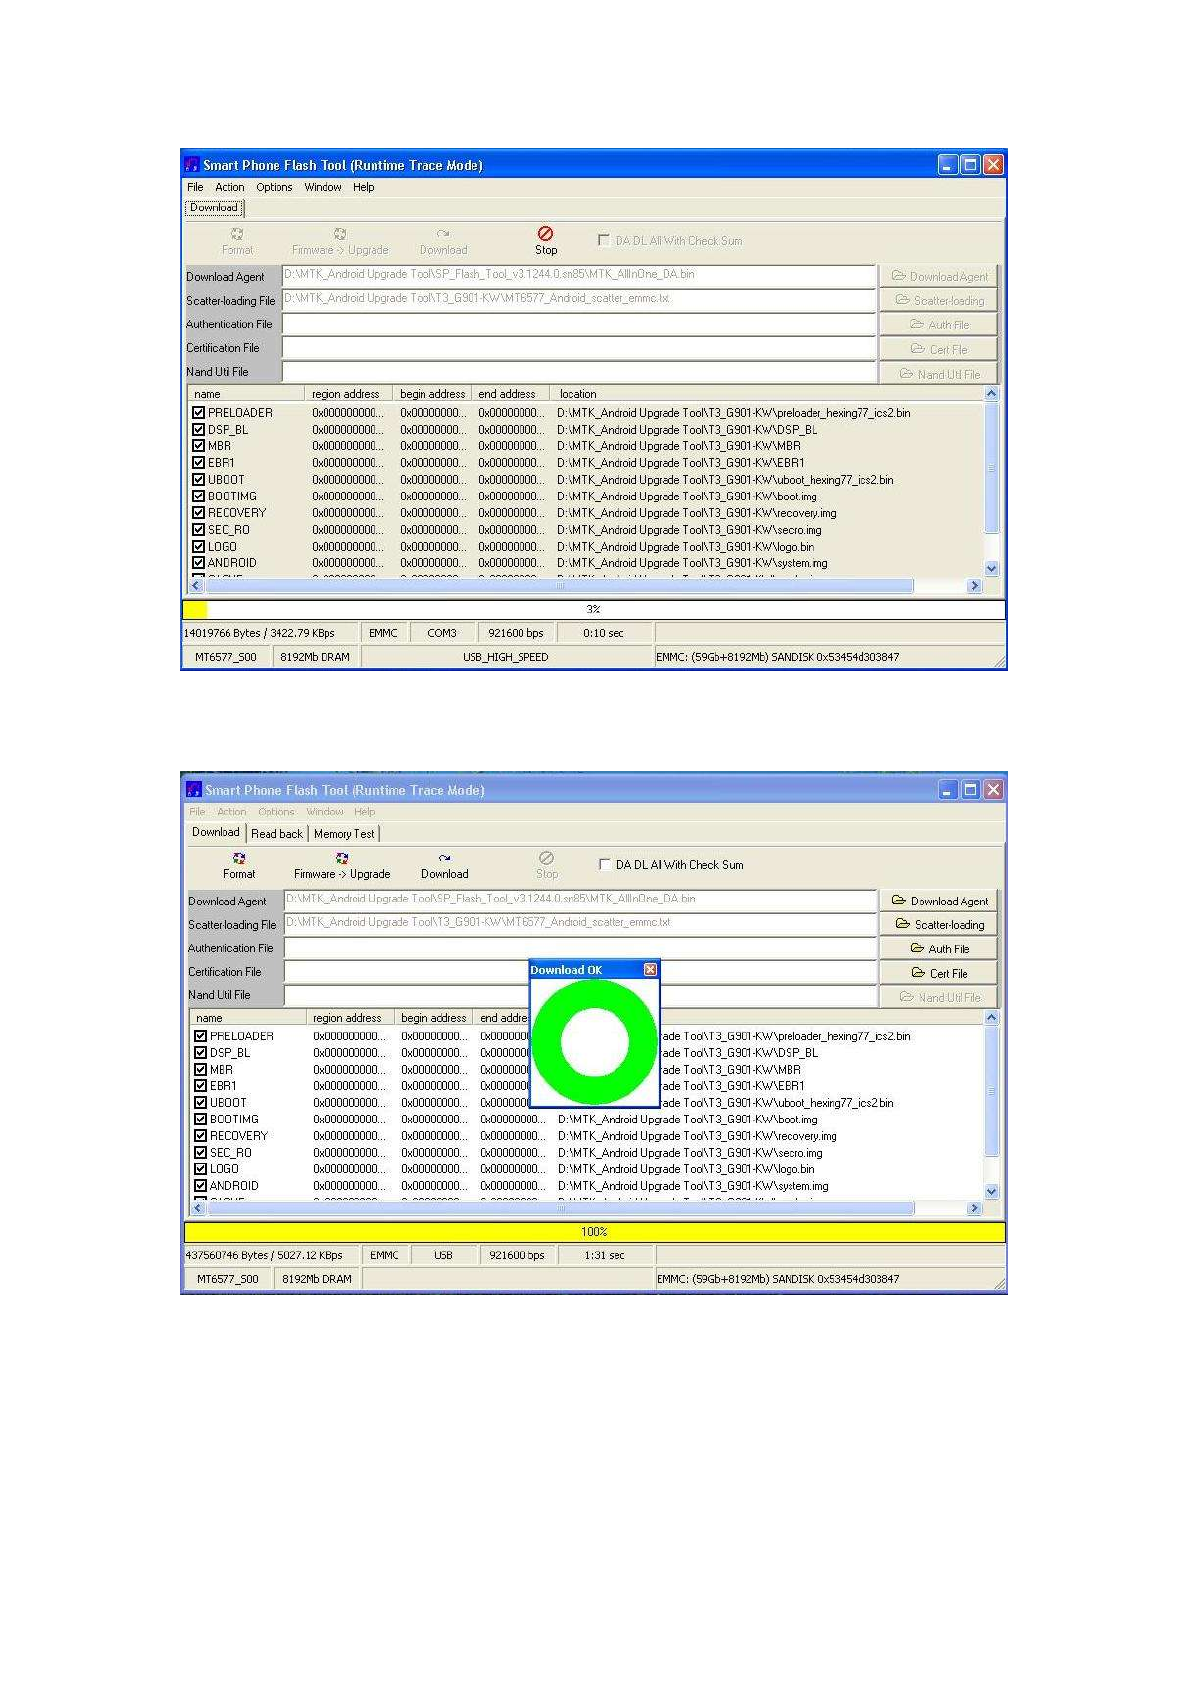The height and width of the screenshot is (1684, 1190).
Task: Click 'COM3' status bar entry
Action: [x=442, y=633]
